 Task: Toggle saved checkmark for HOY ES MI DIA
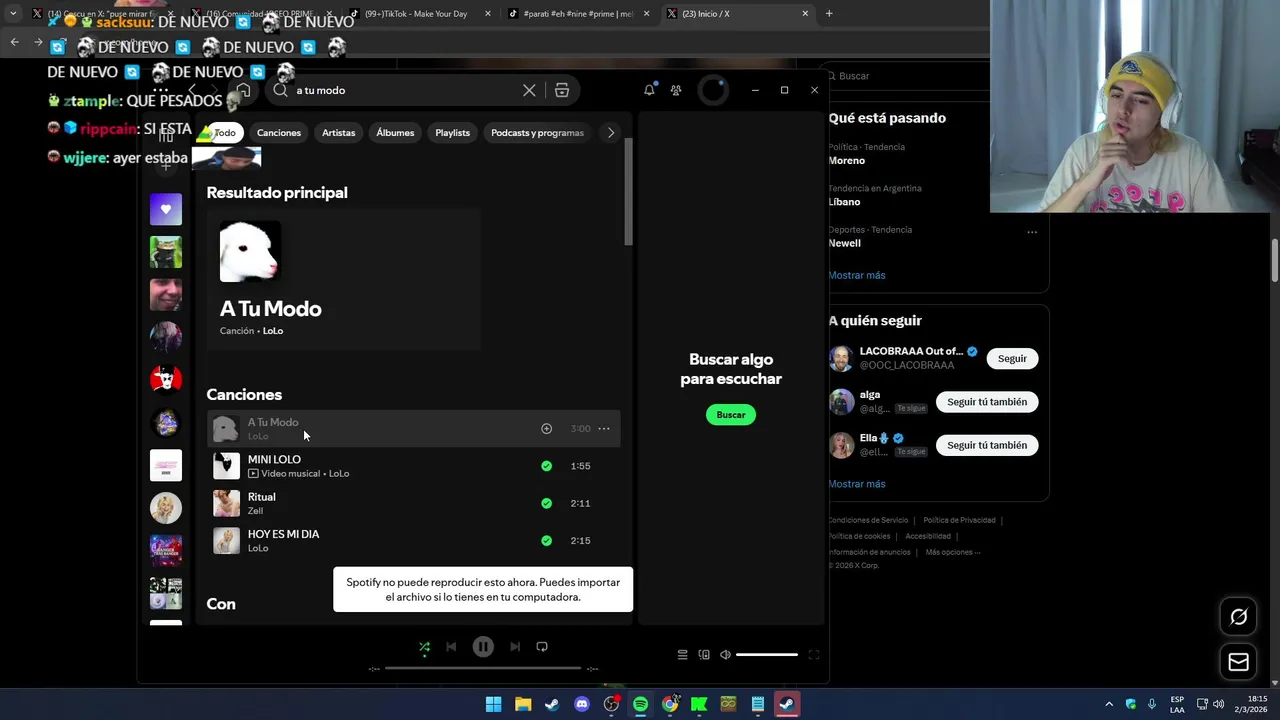pos(546,541)
